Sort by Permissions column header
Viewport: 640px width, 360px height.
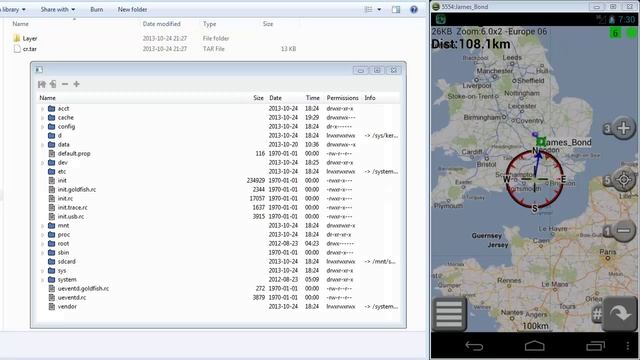[342, 98]
